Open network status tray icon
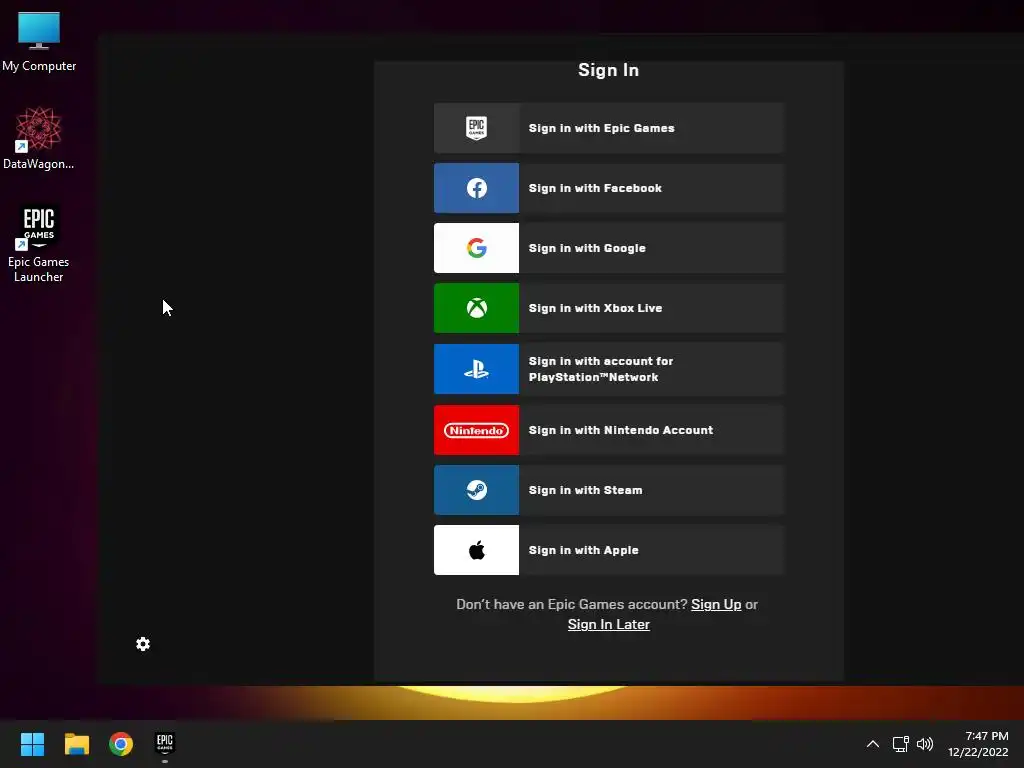 tap(901, 744)
